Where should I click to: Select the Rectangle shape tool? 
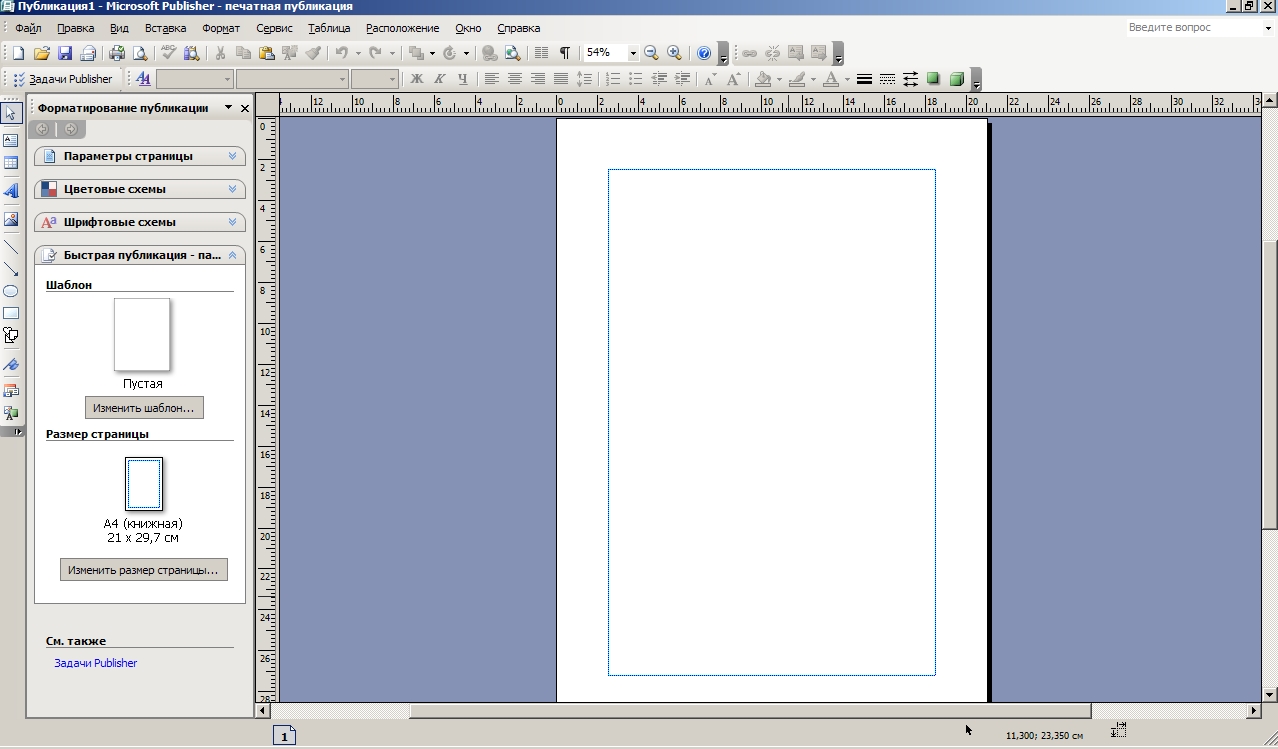pyautogui.click(x=11, y=313)
